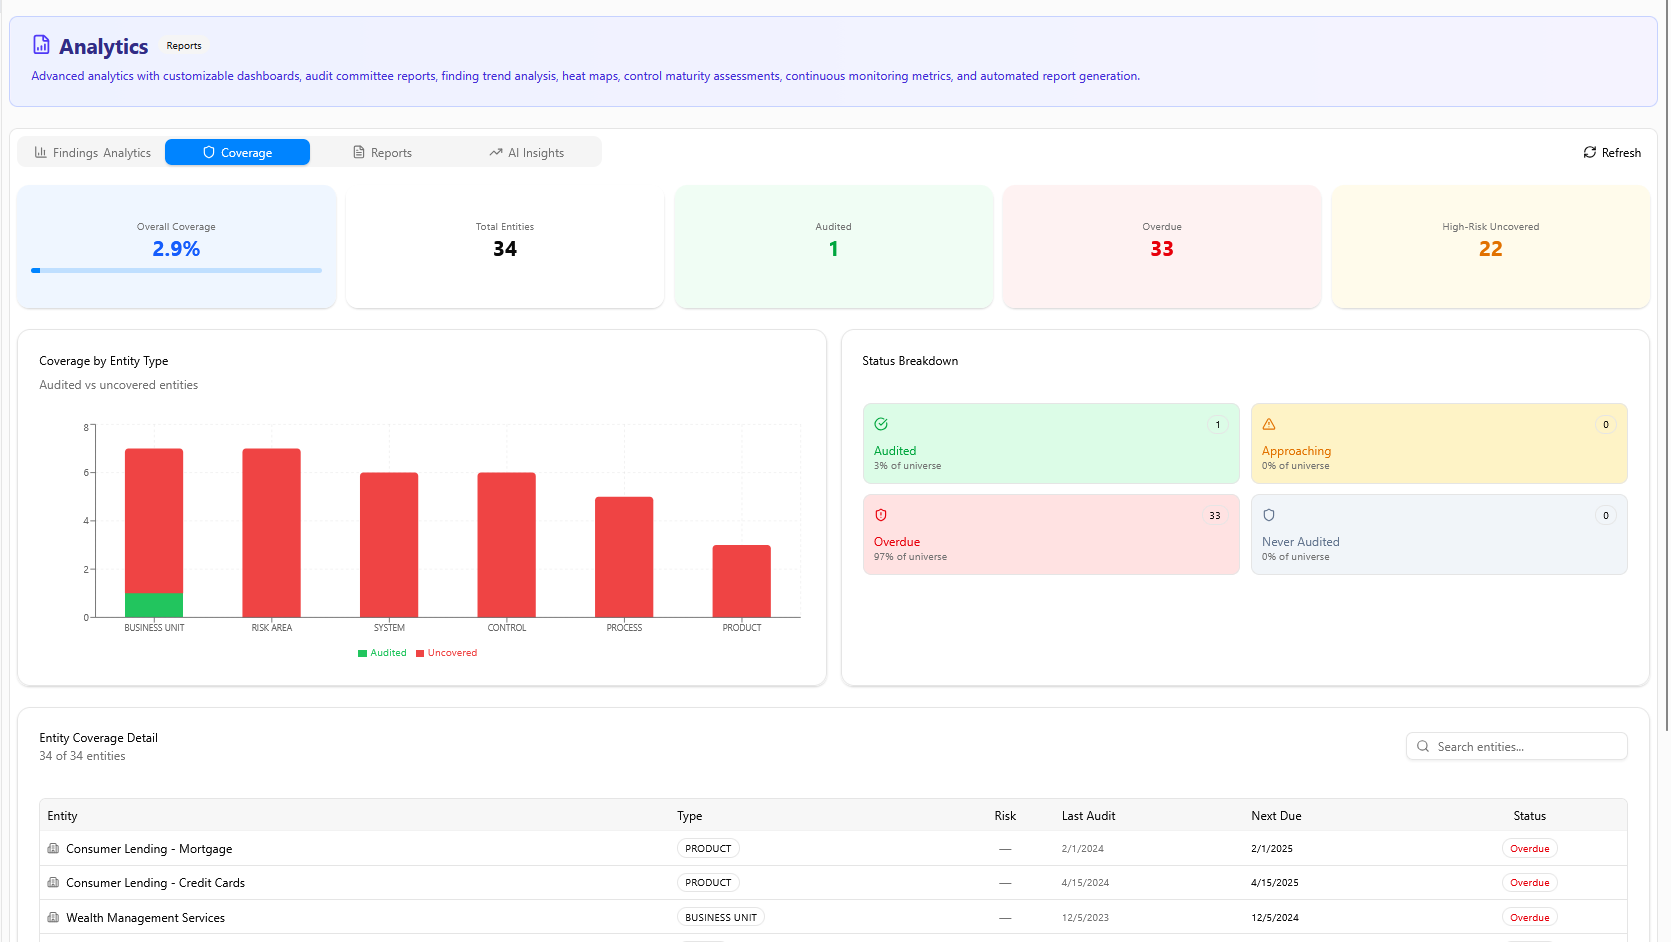
Task: Click the Risk Area bar in chart
Action: [271, 532]
